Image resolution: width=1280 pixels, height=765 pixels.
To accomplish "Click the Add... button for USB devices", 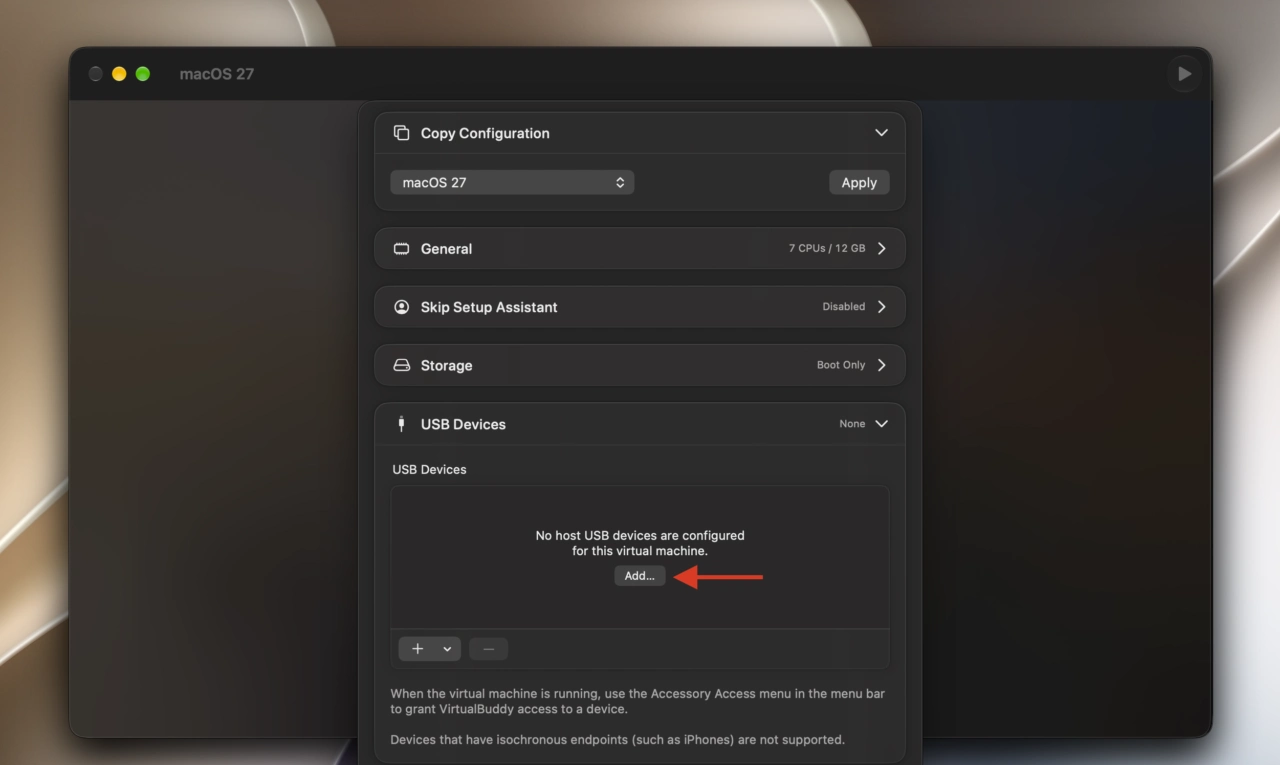I will point(639,575).
